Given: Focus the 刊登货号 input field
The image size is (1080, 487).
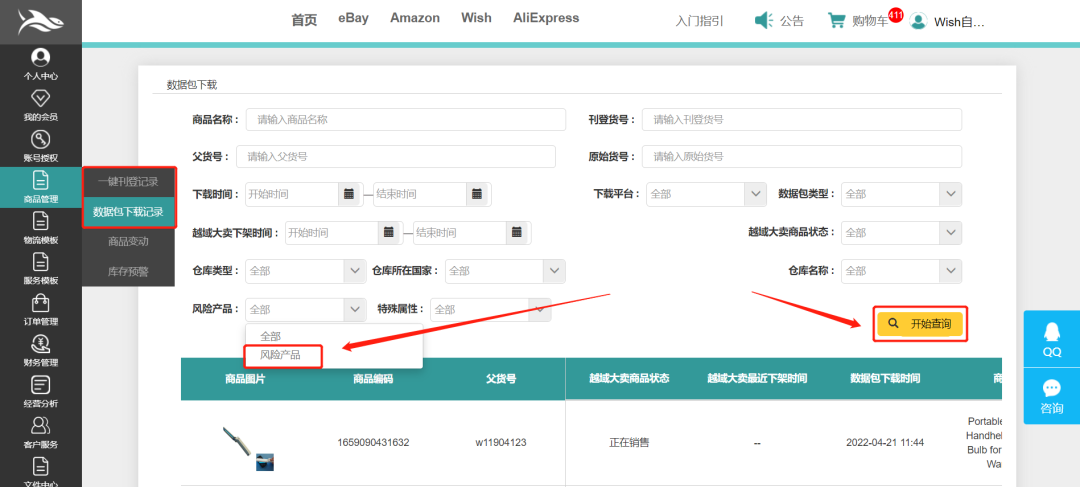Looking at the screenshot, I should tap(802, 119).
